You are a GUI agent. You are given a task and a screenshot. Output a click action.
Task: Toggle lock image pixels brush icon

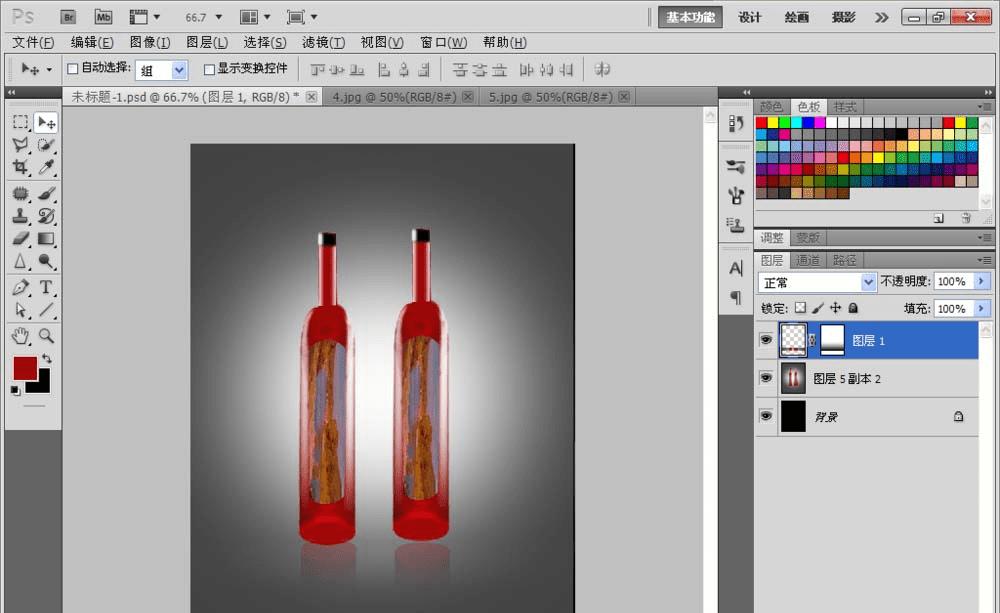[818, 308]
